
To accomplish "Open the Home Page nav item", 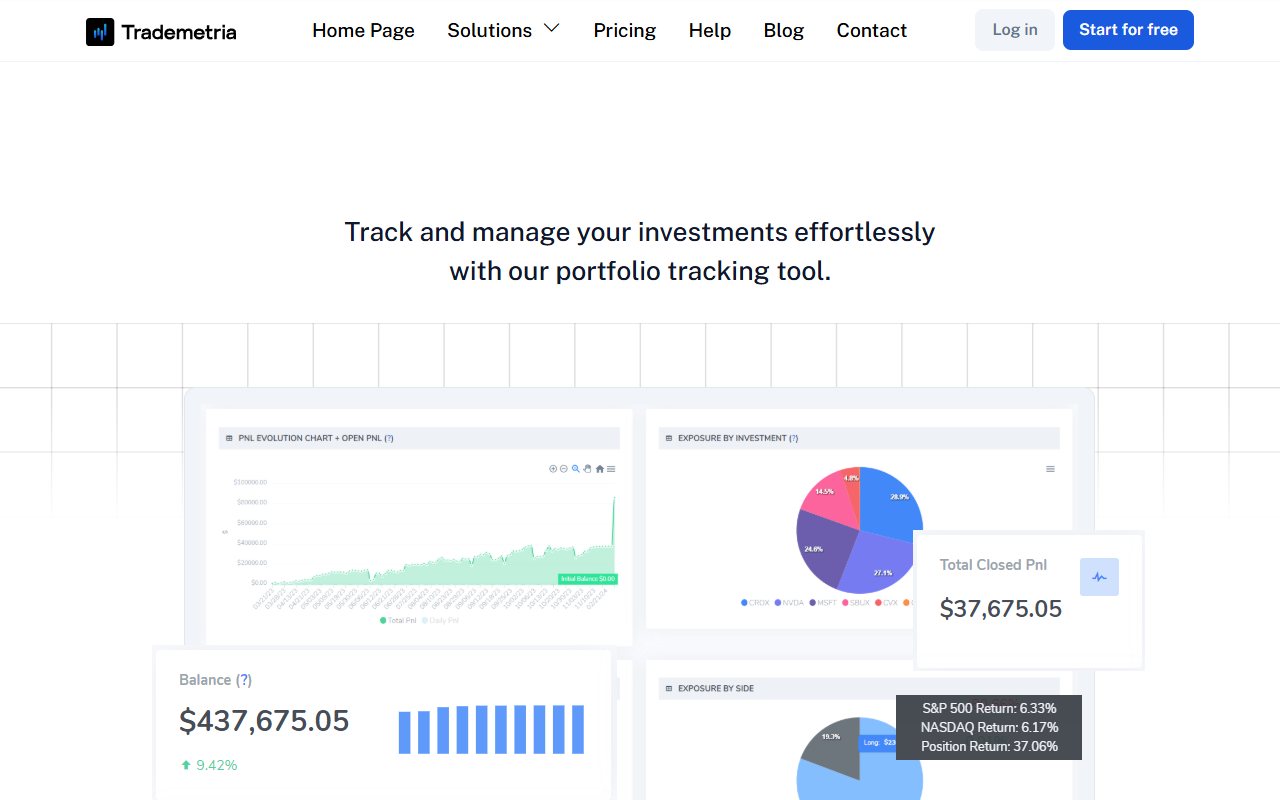I will pos(363,30).
